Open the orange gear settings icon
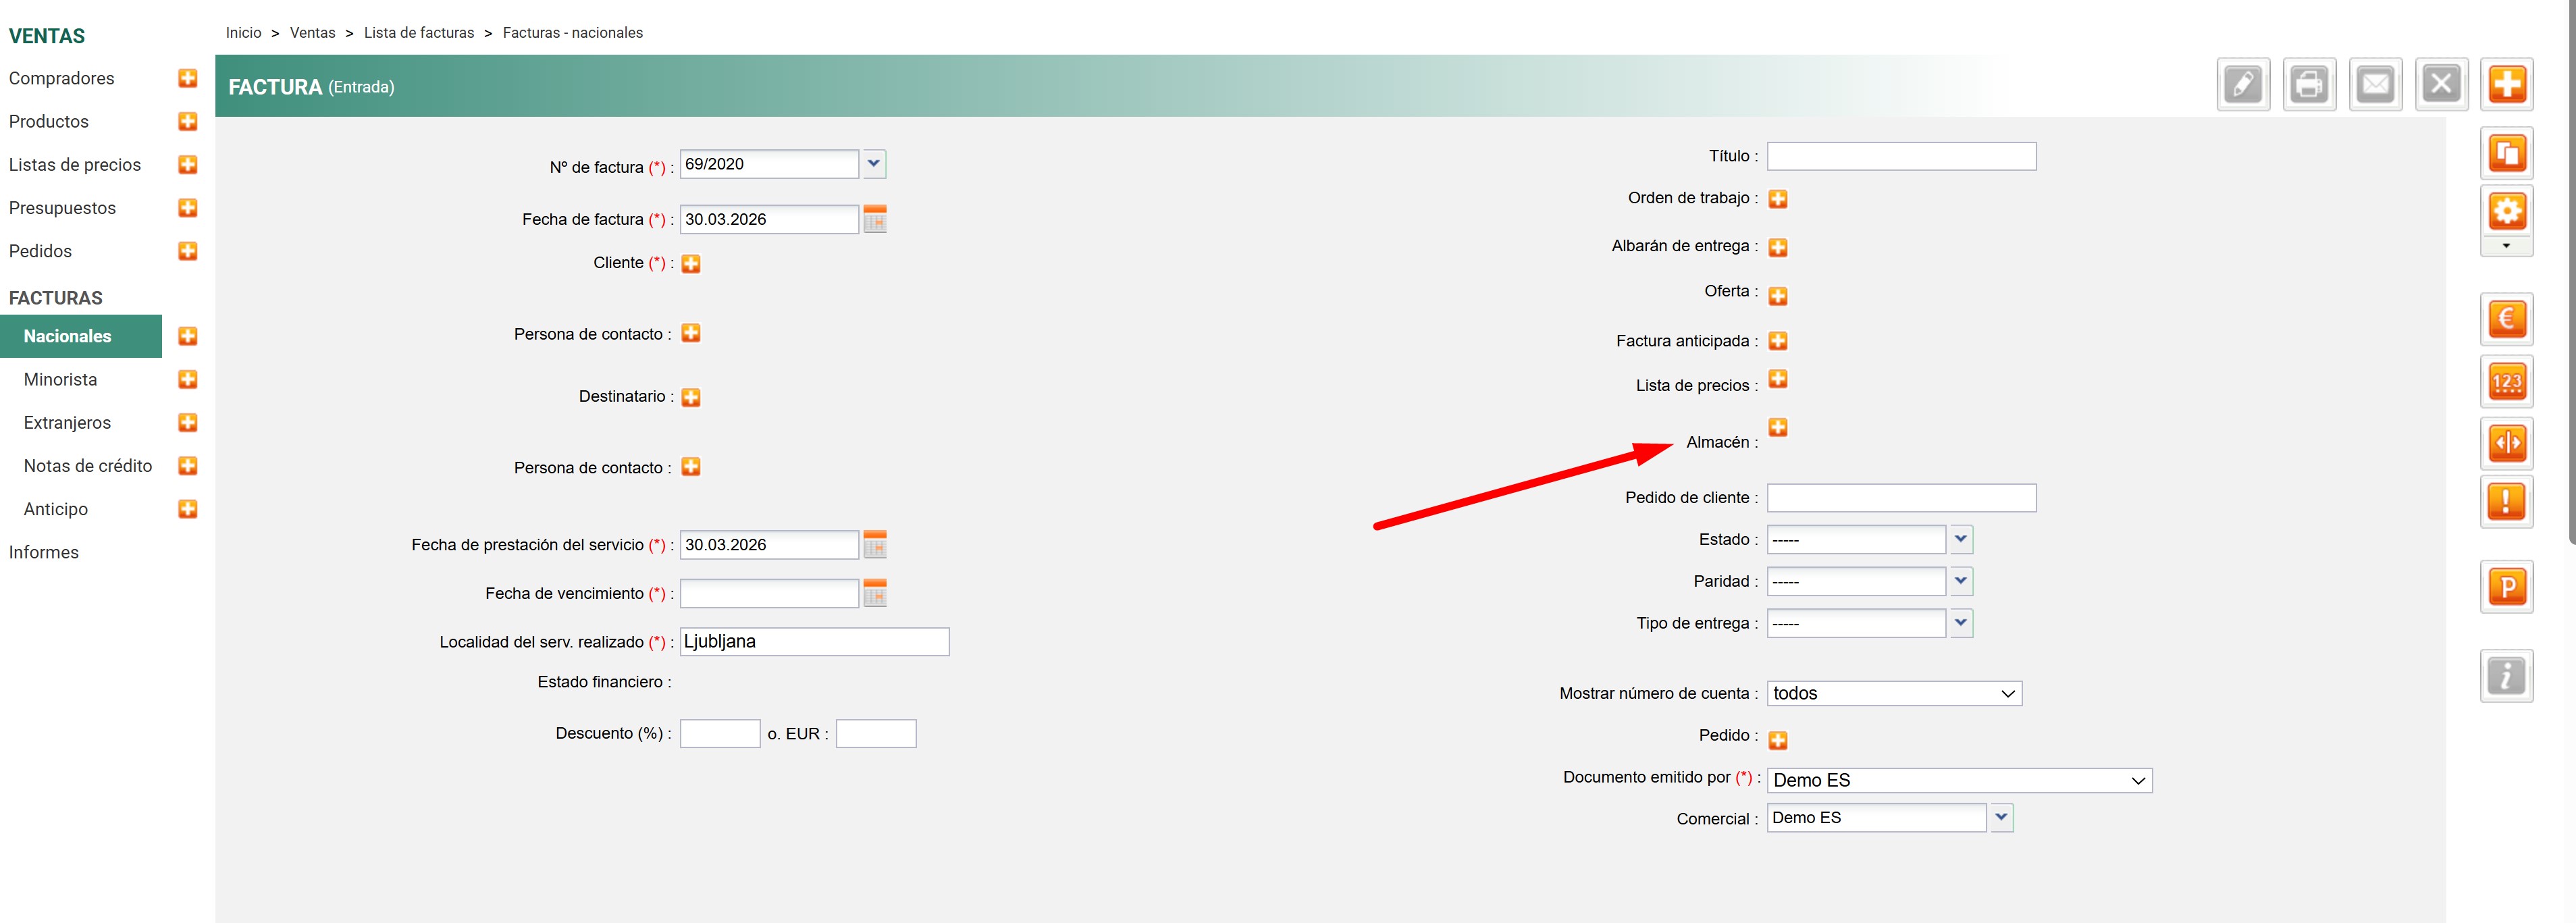Viewport: 2576px width, 923px height. click(2506, 212)
